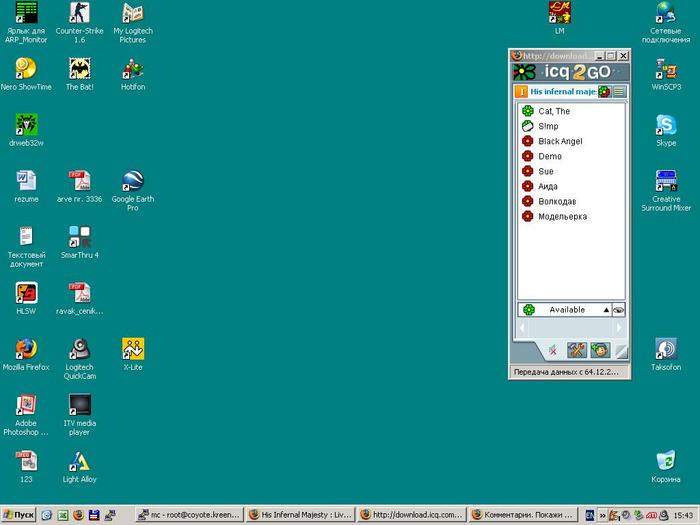
Task: Click the SmarThru 4 icon
Action: click(x=79, y=237)
